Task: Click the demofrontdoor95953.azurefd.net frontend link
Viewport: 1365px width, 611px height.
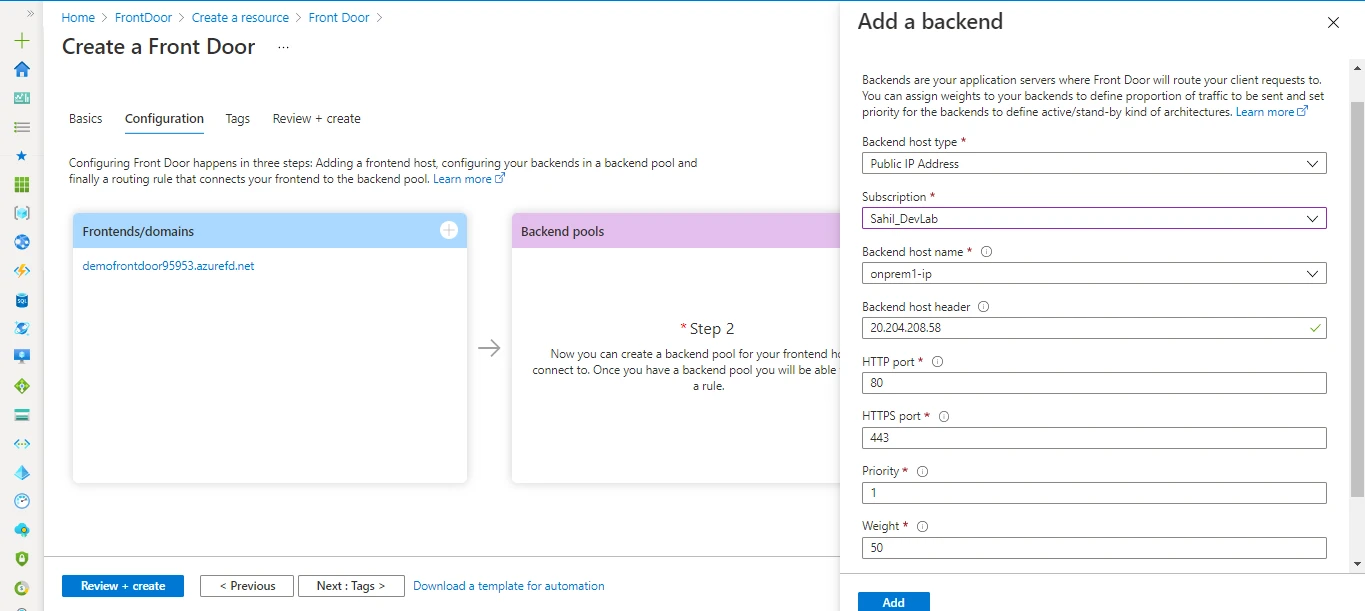Action: point(168,266)
